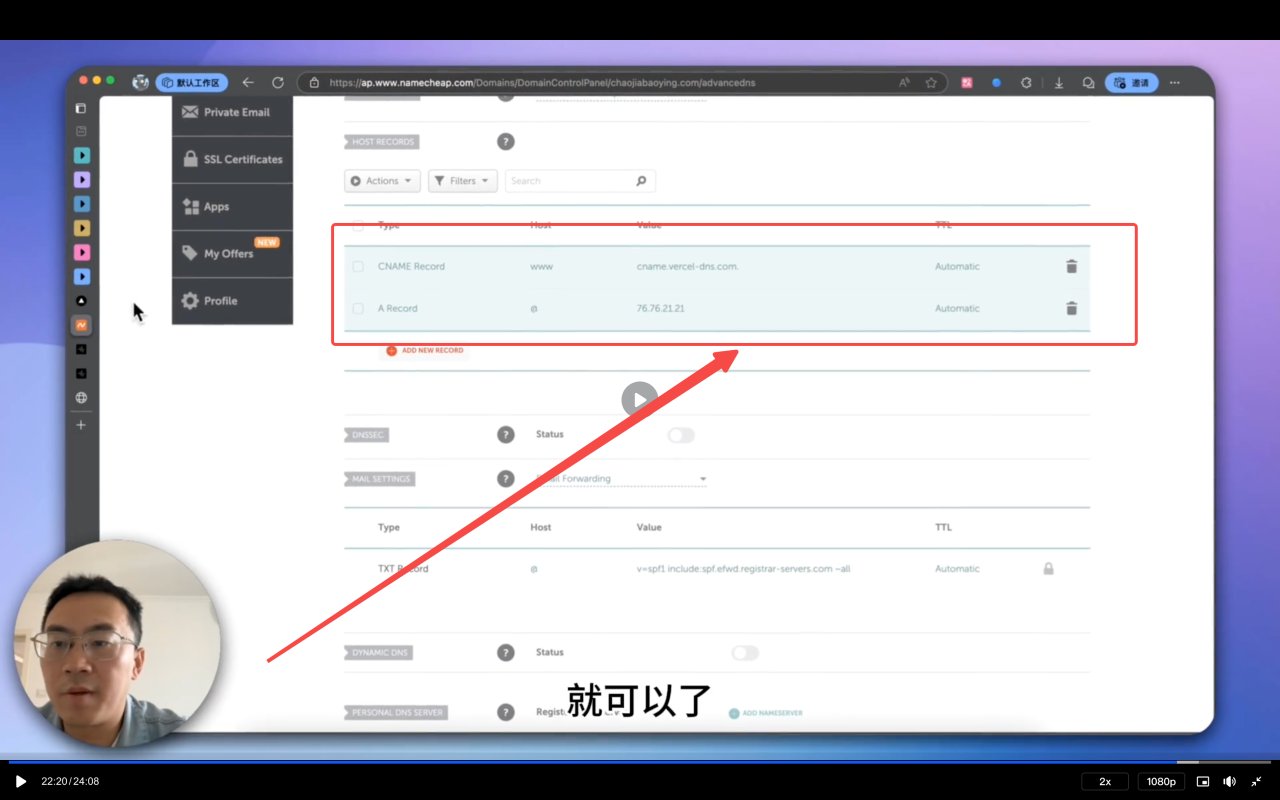Open the 2x playback speed menu

click(1105, 781)
